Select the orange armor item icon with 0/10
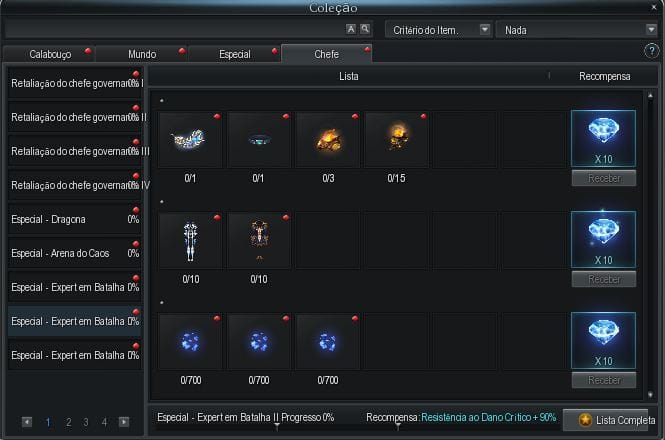This screenshot has height=440, width=665. click(259, 241)
